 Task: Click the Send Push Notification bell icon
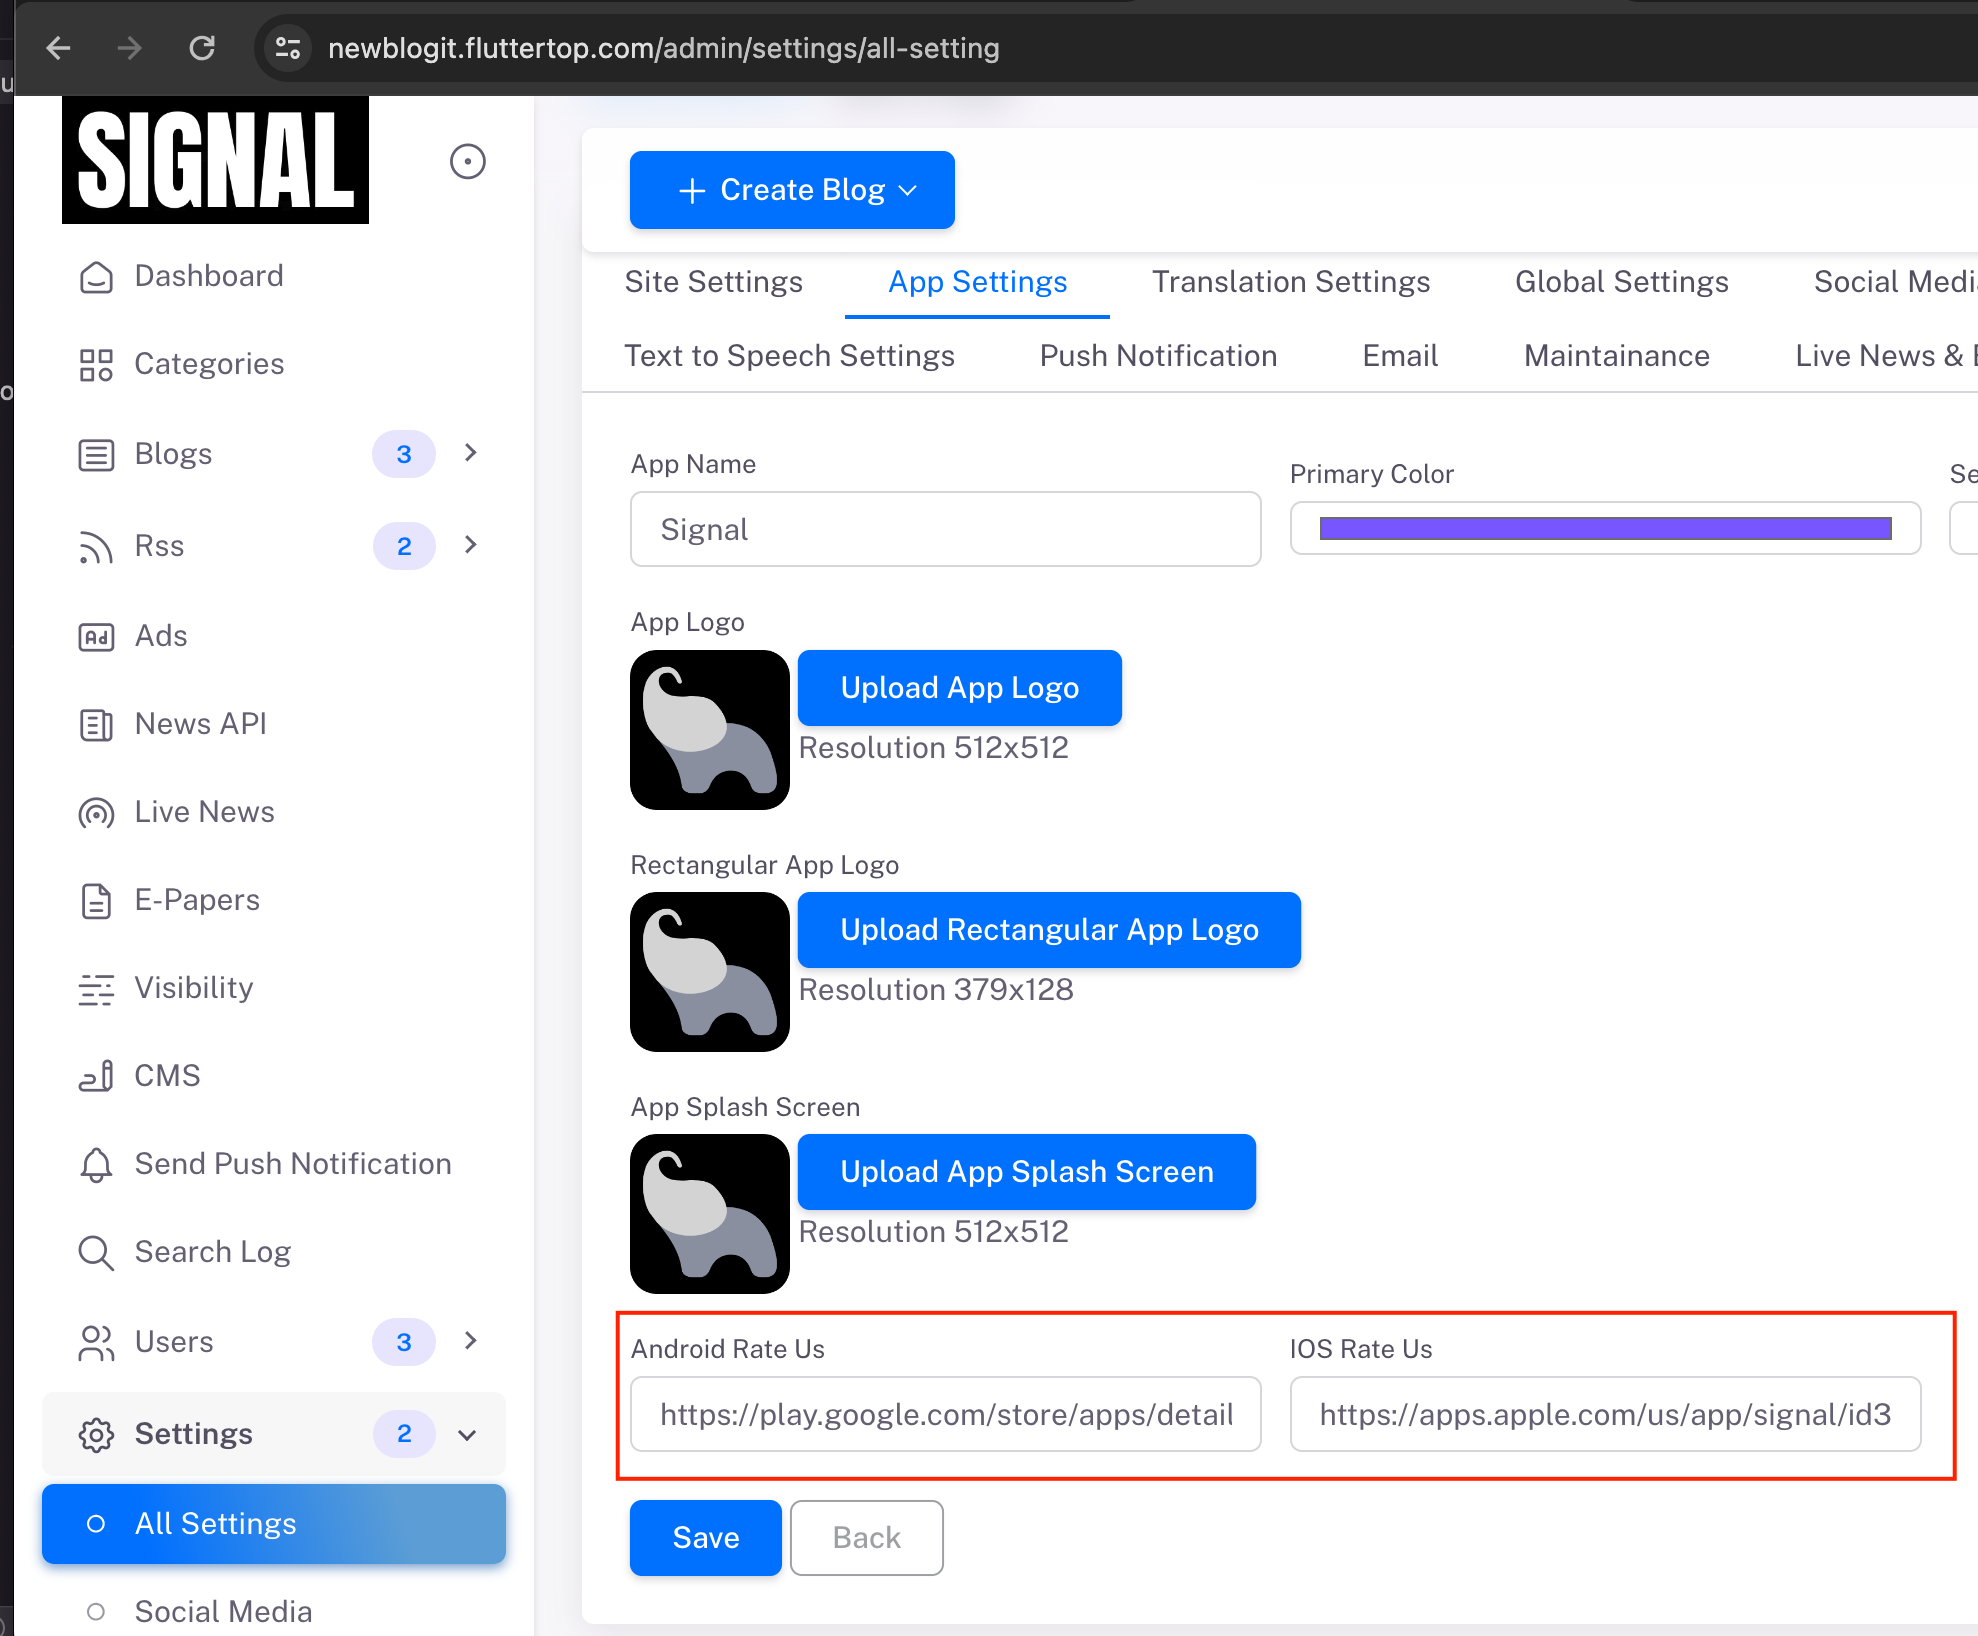96,1165
